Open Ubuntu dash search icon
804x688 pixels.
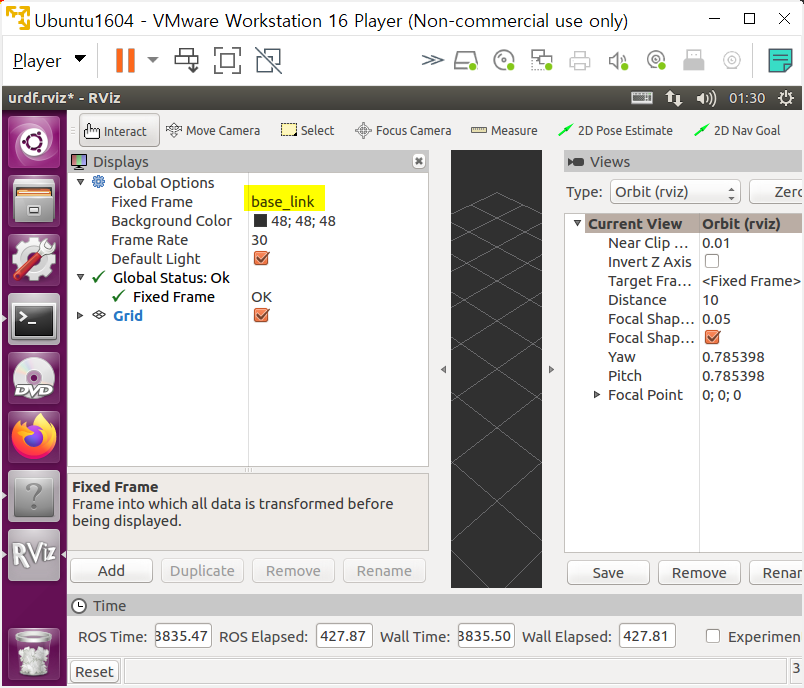pyautogui.click(x=34, y=142)
